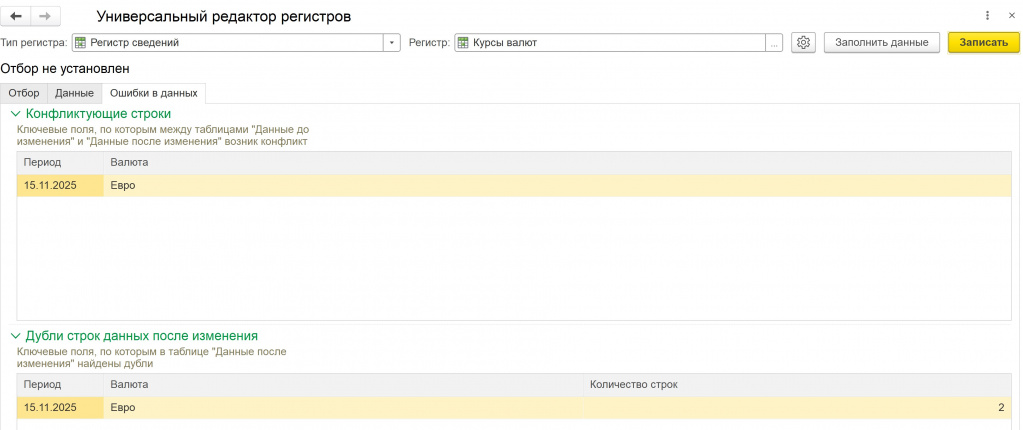
Task: Collapse the Дубли строк данных section
Action: point(15,336)
